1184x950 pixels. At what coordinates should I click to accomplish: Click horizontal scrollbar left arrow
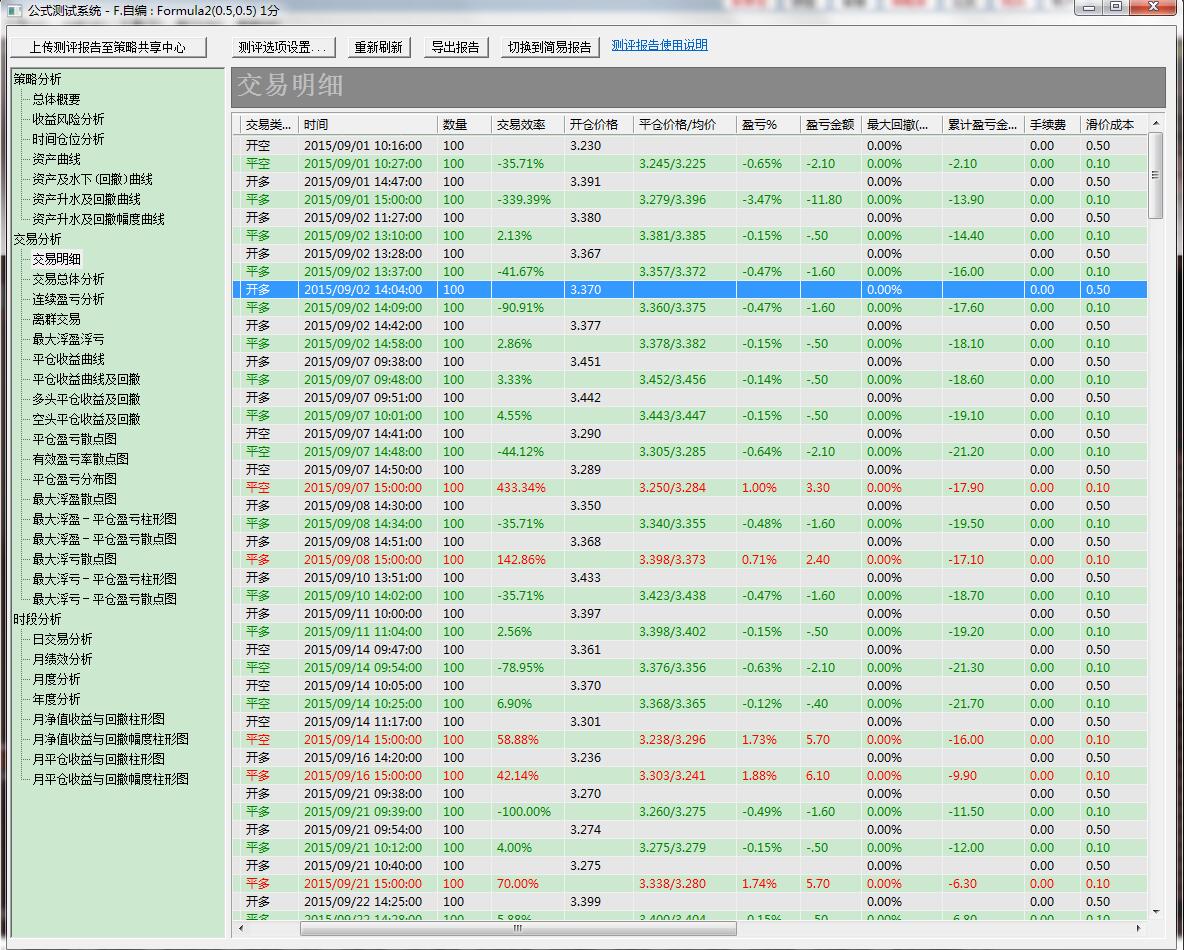[239, 929]
